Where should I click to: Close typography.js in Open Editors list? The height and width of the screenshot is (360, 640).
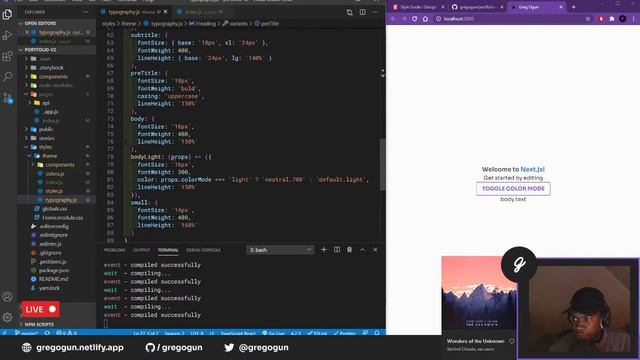[x=27, y=32]
